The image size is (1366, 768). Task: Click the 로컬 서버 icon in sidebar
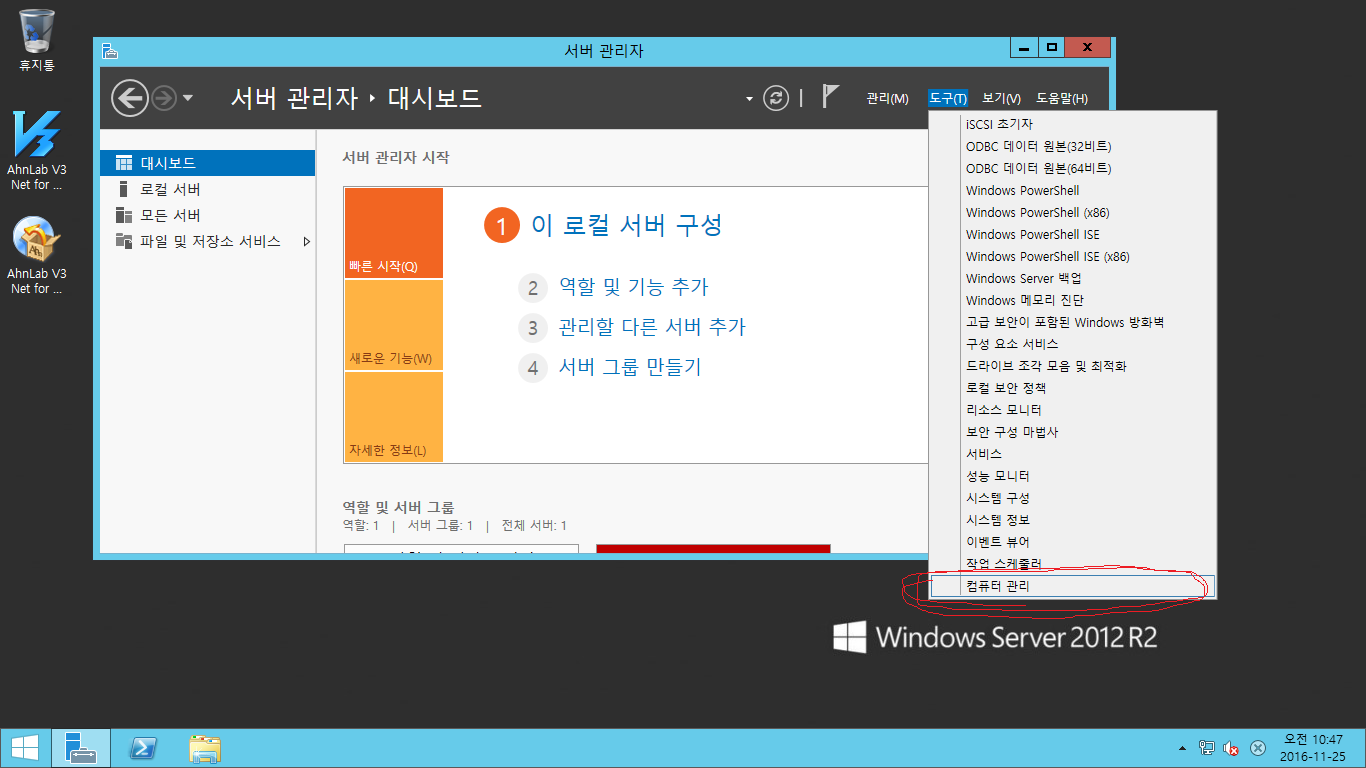coord(124,189)
